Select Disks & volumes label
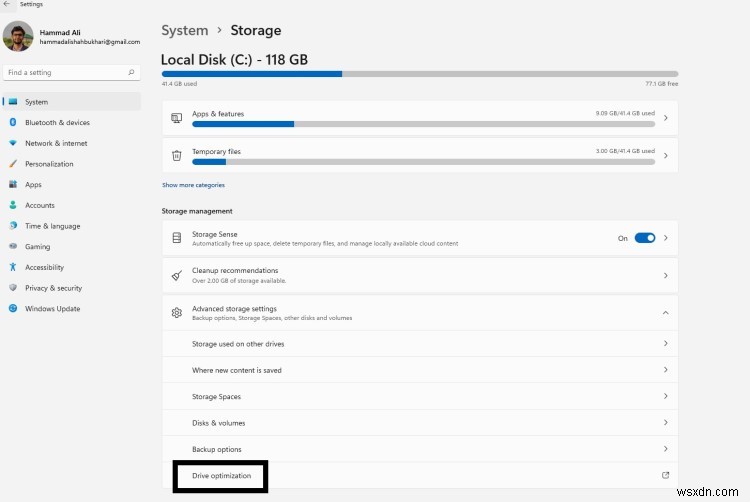Screen dimensions: 750x502 pos(219,423)
